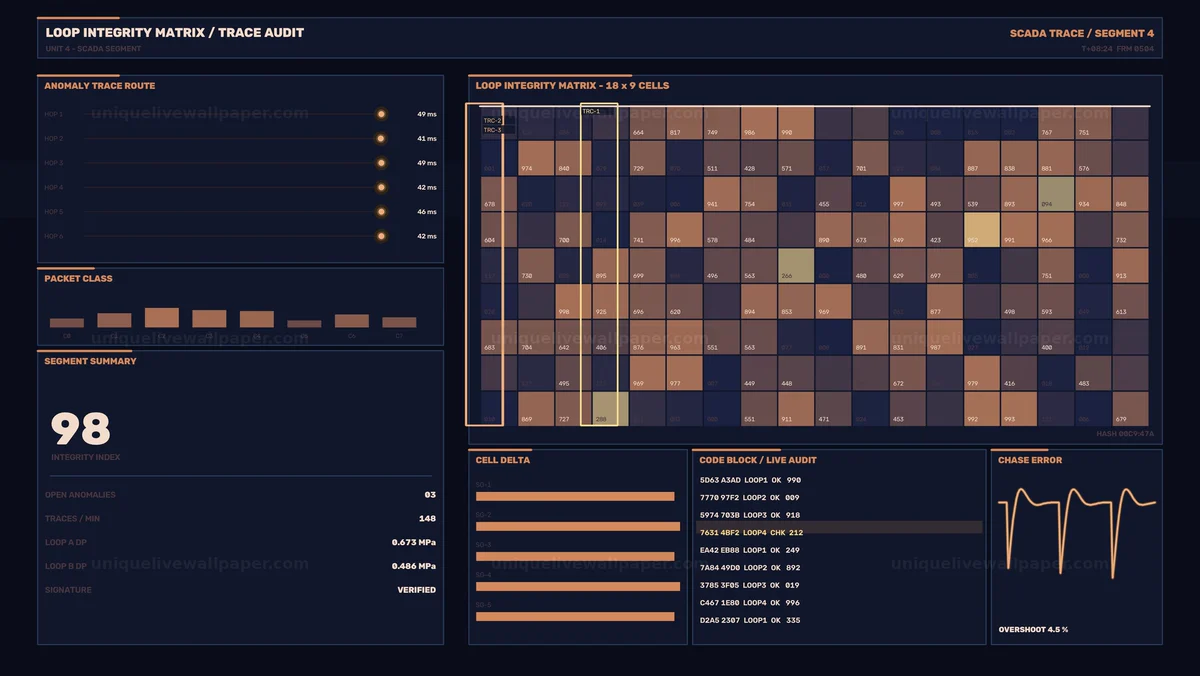This screenshot has width=1200, height=676.
Task: Select the SD-1 Cell Delta bar
Action: (x=575, y=496)
